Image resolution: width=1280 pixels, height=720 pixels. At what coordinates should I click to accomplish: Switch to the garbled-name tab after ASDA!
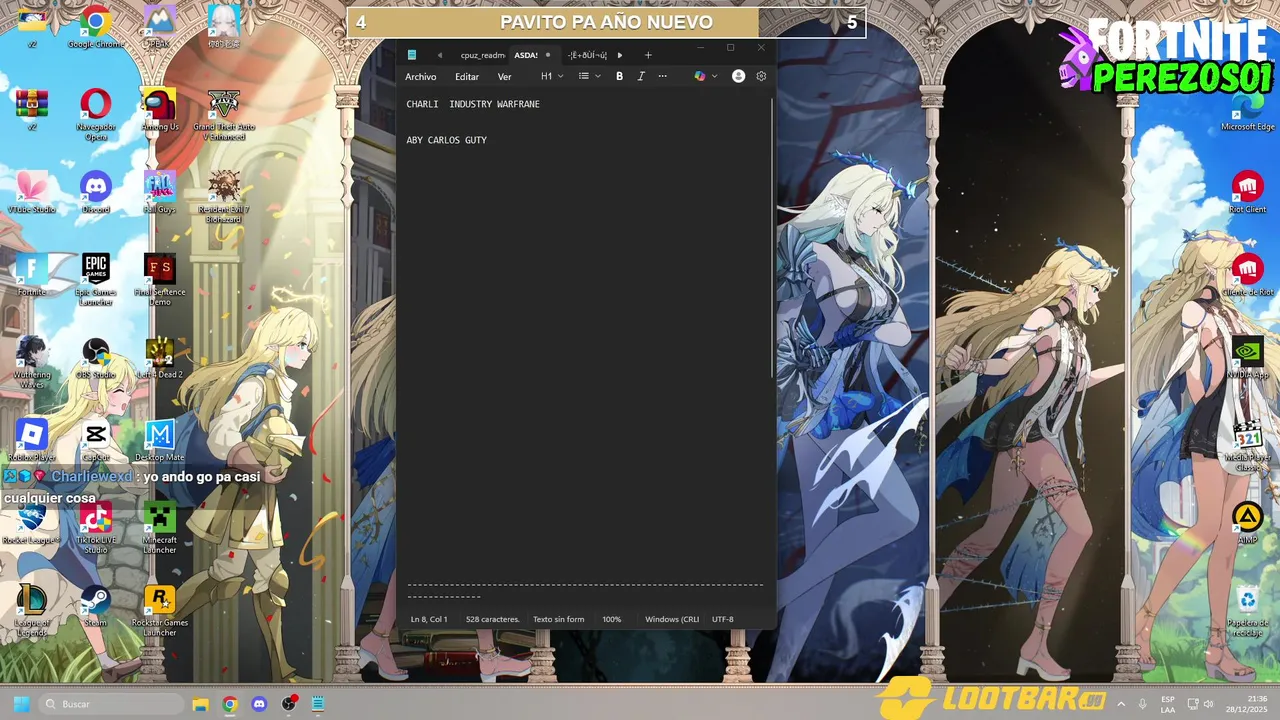pyautogui.click(x=588, y=55)
